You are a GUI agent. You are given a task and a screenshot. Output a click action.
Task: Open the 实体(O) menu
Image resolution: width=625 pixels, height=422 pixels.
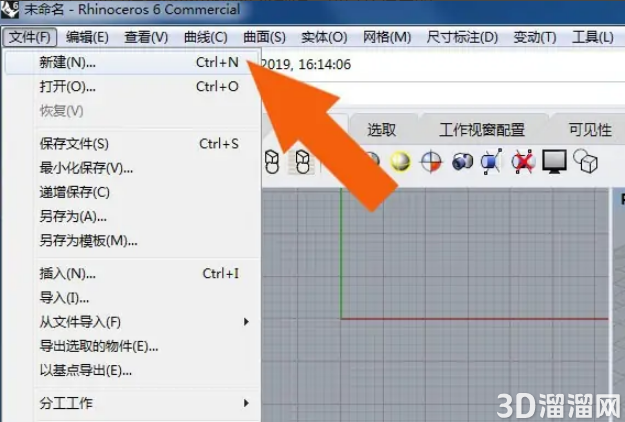click(x=324, y=37)
